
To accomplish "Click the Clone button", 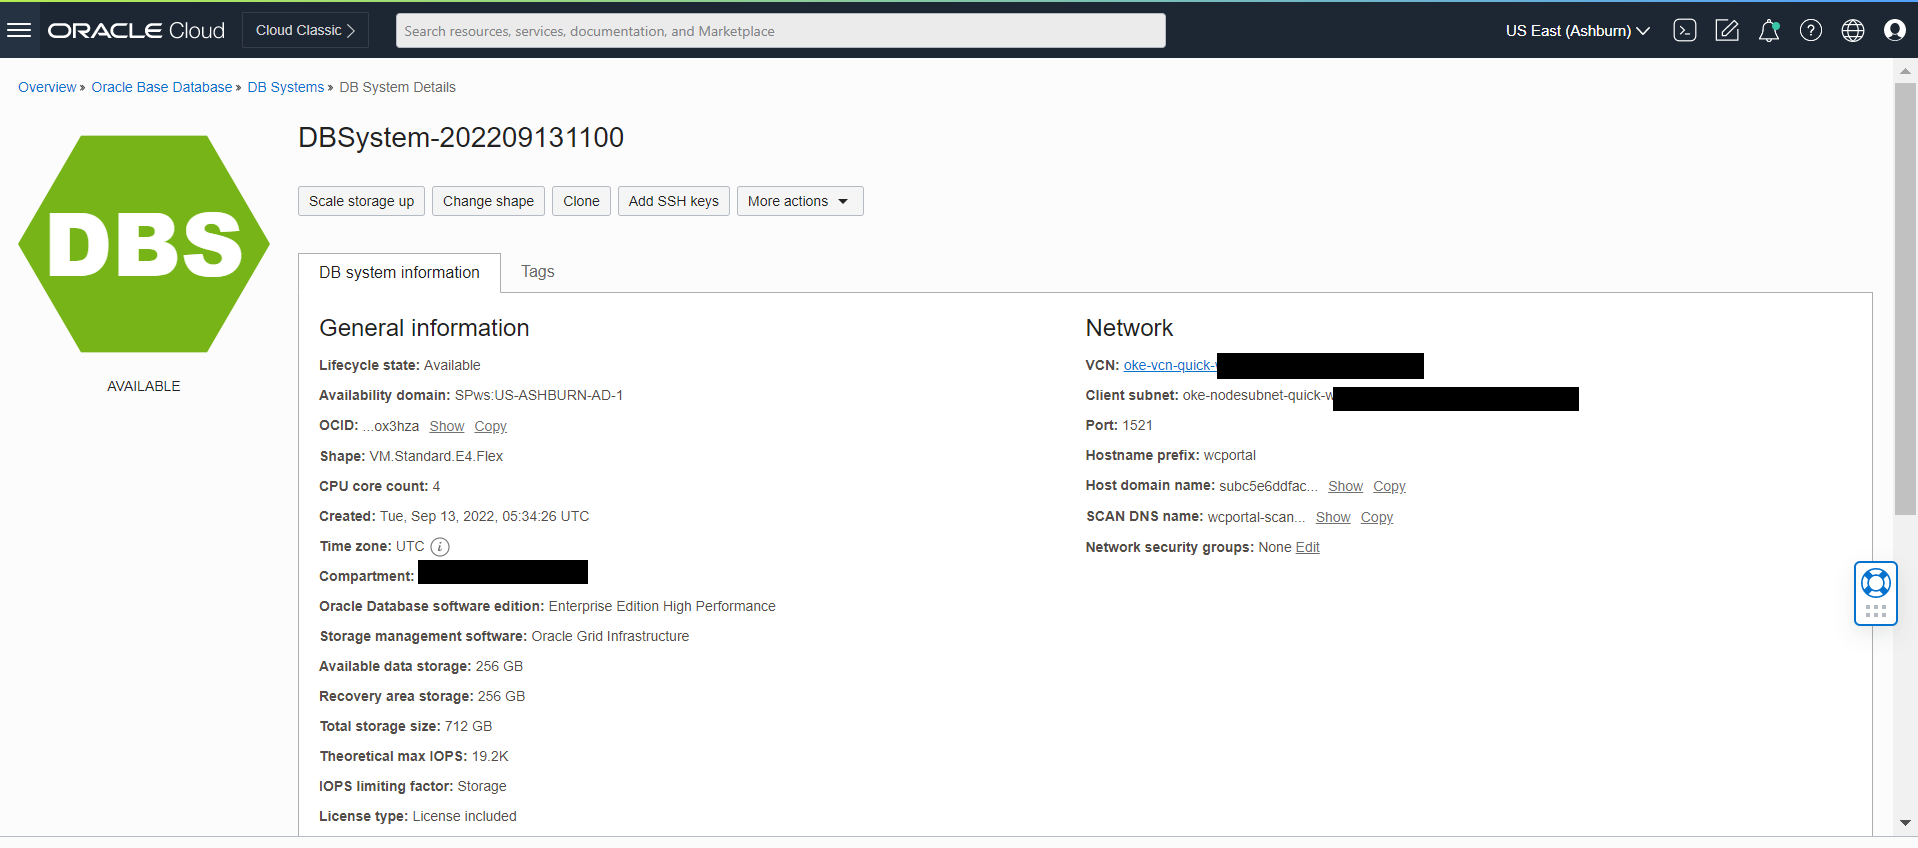I will 581,201.
